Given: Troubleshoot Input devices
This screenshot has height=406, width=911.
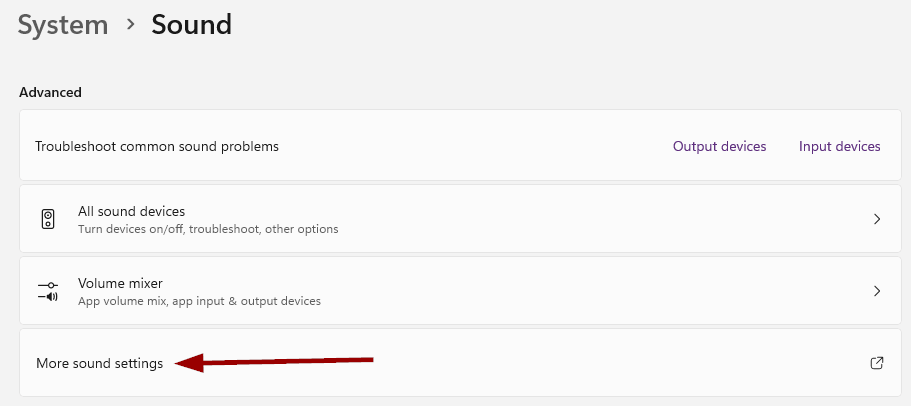Looking at the screenshot, I should [840, 146].
